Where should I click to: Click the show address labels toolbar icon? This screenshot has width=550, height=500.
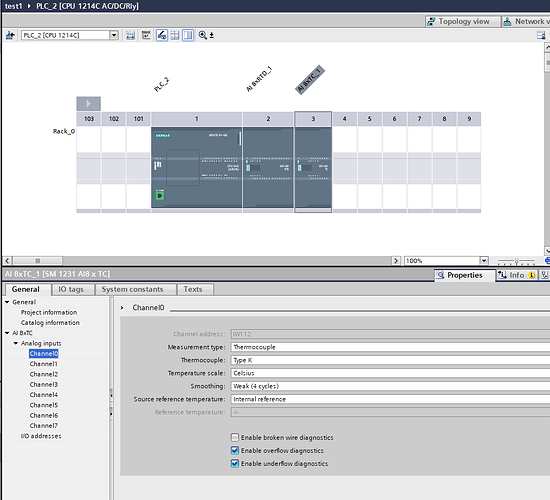pos(130,35)
